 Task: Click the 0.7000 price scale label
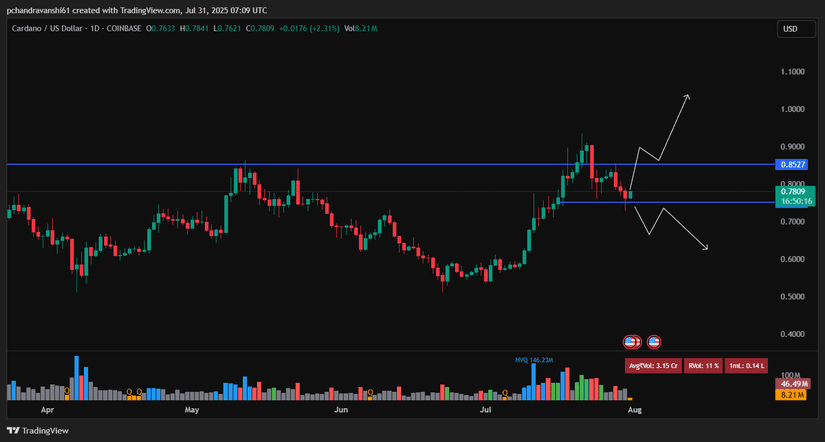[793, 222]
